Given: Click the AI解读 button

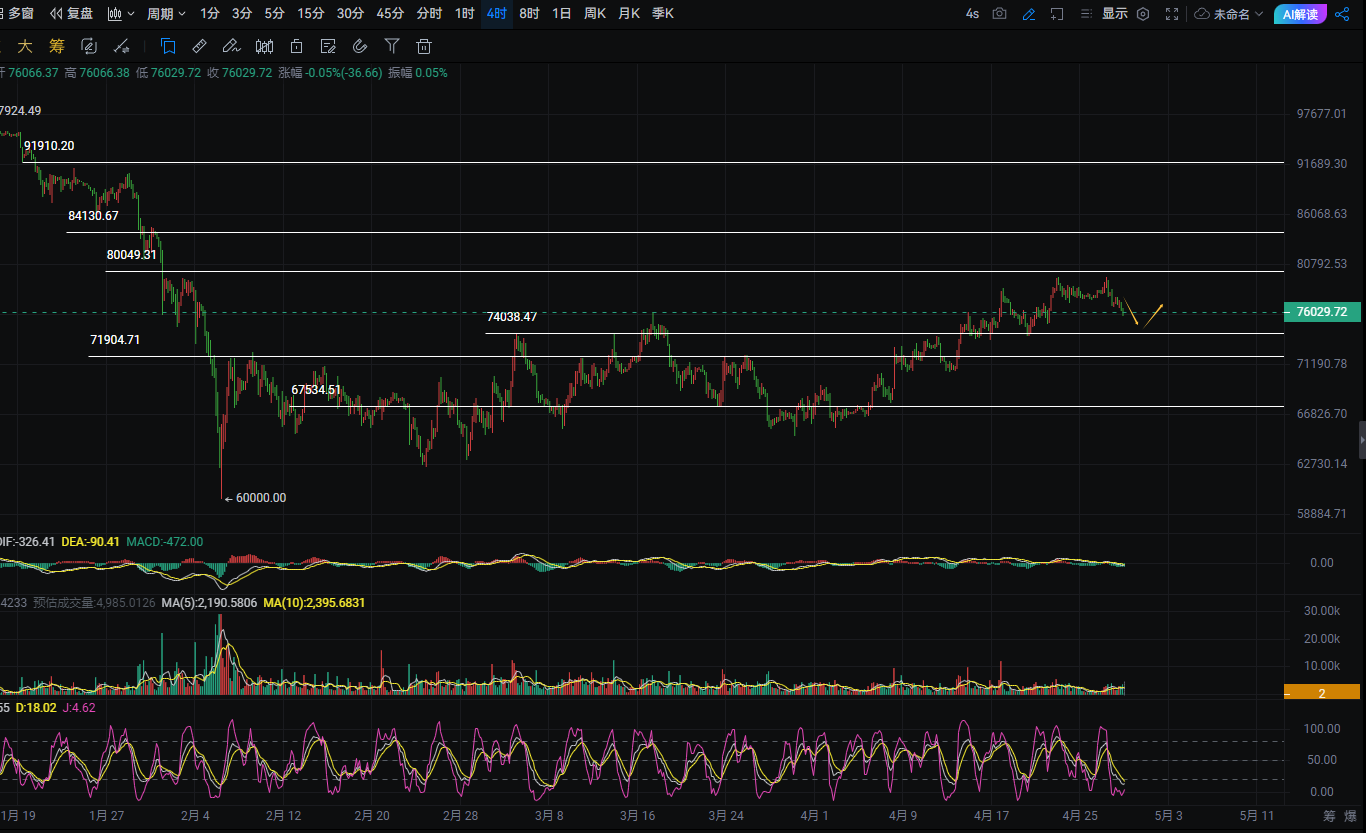Looking at the screenshot, I should pos(1299,14).
